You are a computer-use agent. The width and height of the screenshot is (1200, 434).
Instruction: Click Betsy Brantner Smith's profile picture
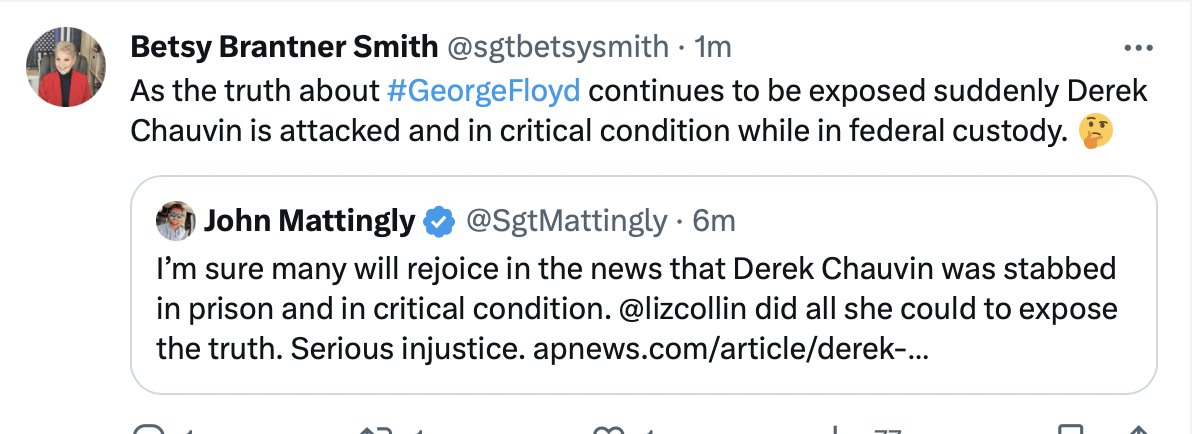pos(65,67)
